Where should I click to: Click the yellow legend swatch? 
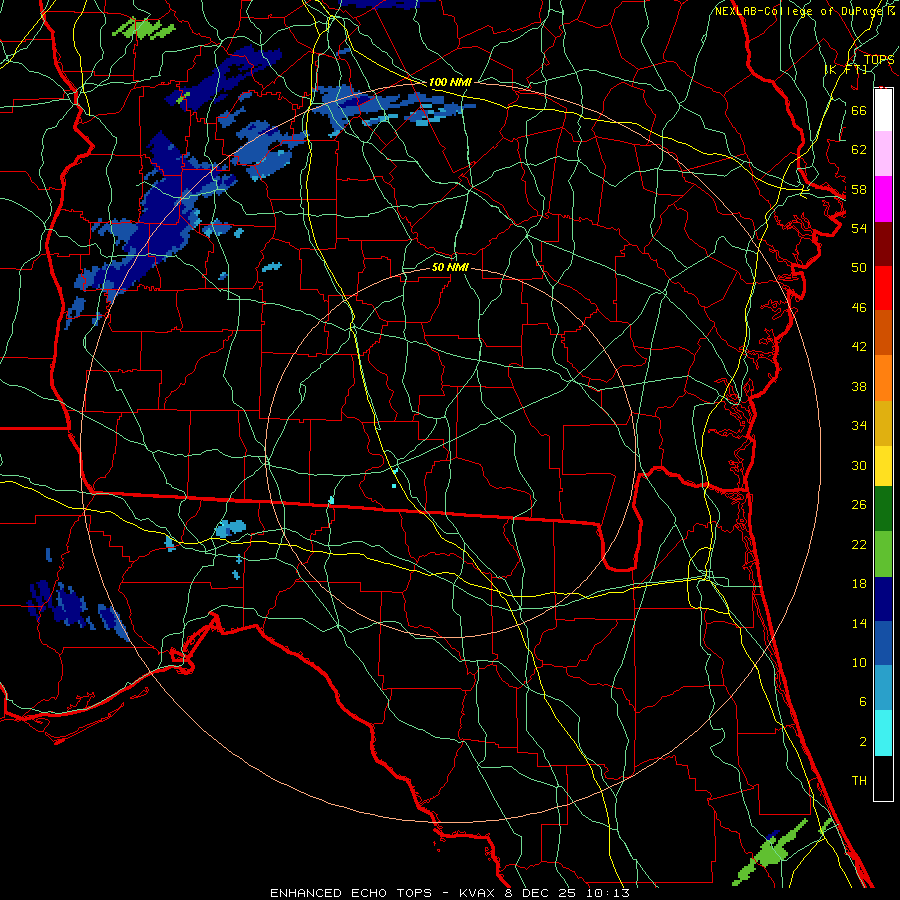click(x=883, y=466)
